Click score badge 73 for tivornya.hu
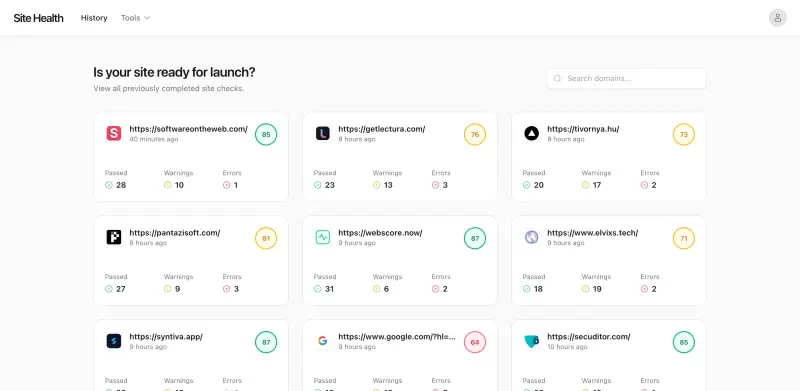 (x=684, y=135)
